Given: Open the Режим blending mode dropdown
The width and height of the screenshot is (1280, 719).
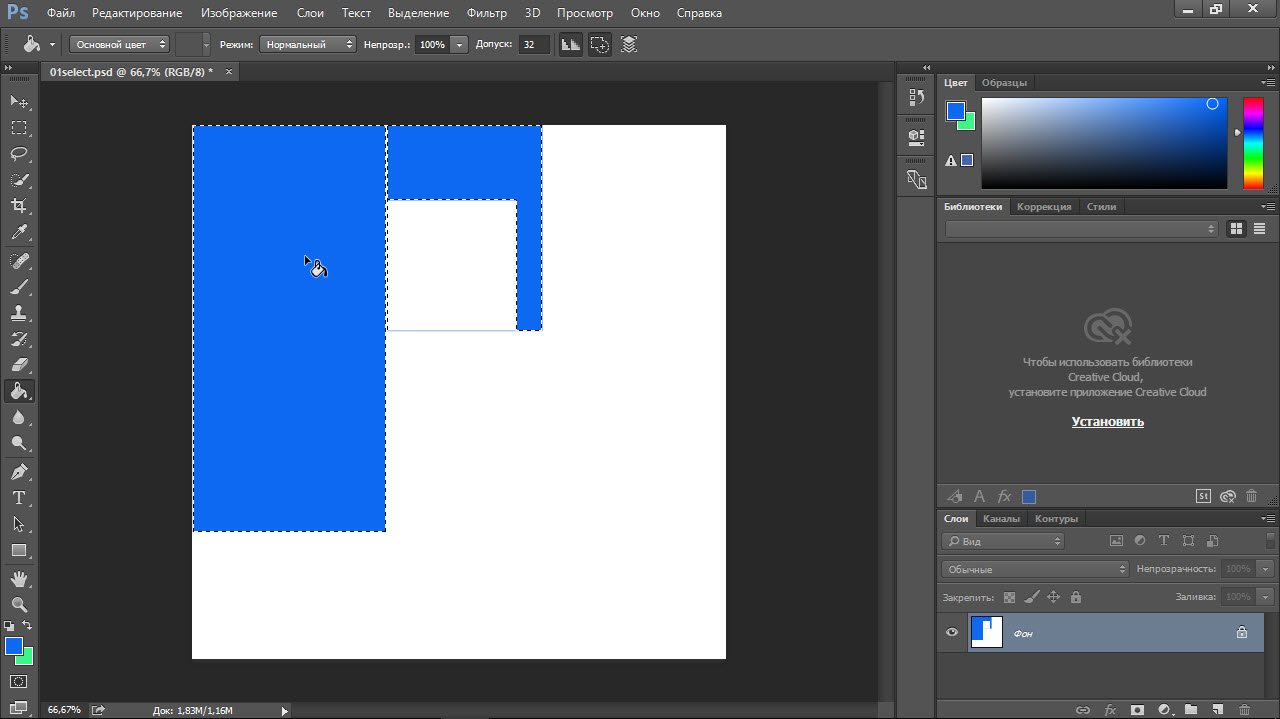Looking at the screenshot, I should coord(307,45).
